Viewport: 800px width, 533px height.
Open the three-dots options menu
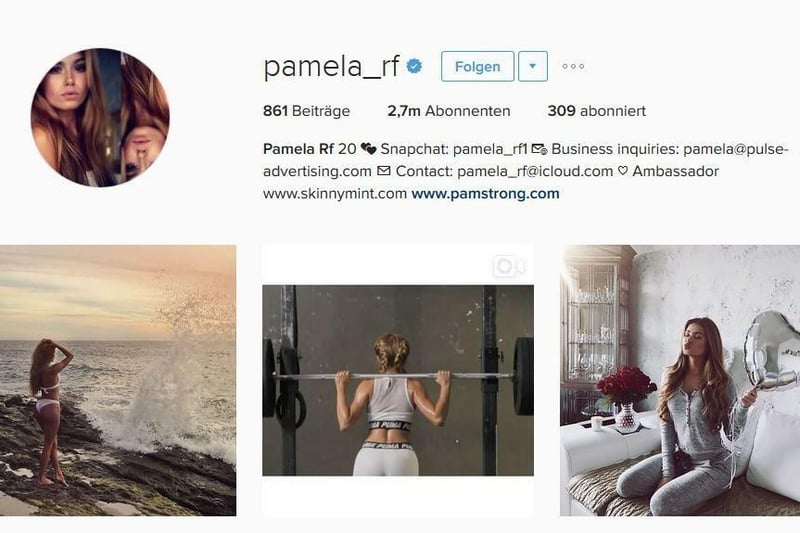coord(573,66)
